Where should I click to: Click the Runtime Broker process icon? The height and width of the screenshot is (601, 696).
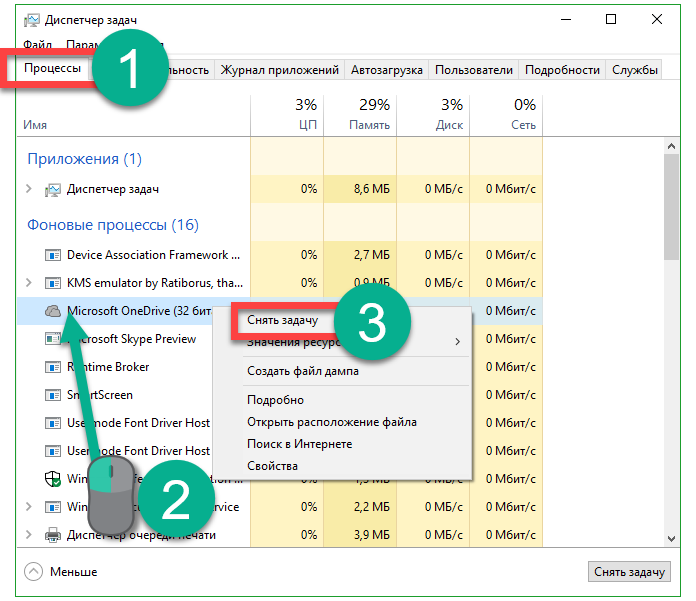(x=53, y=367)
